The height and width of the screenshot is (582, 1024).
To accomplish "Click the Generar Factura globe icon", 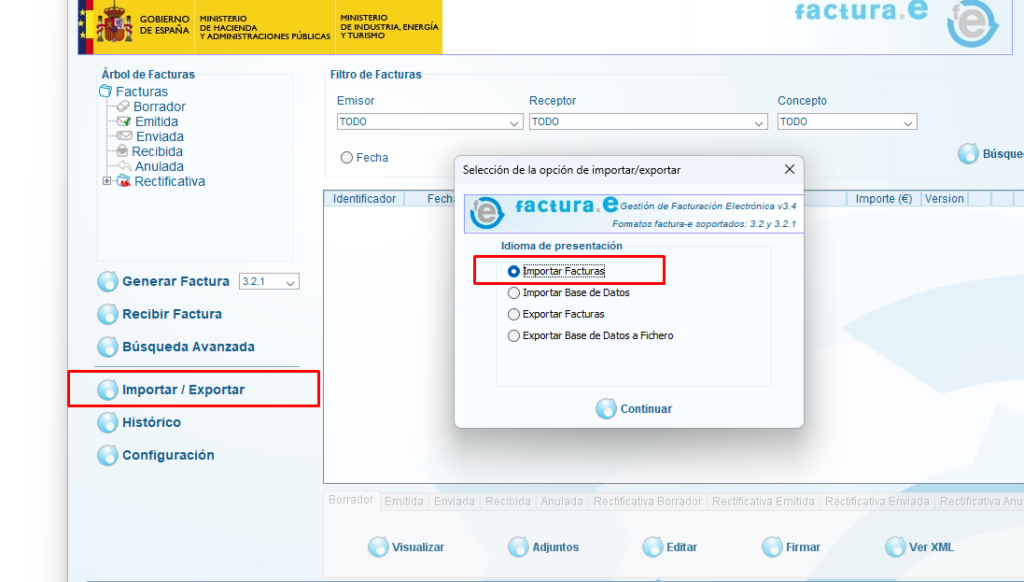I will point(107,282).
